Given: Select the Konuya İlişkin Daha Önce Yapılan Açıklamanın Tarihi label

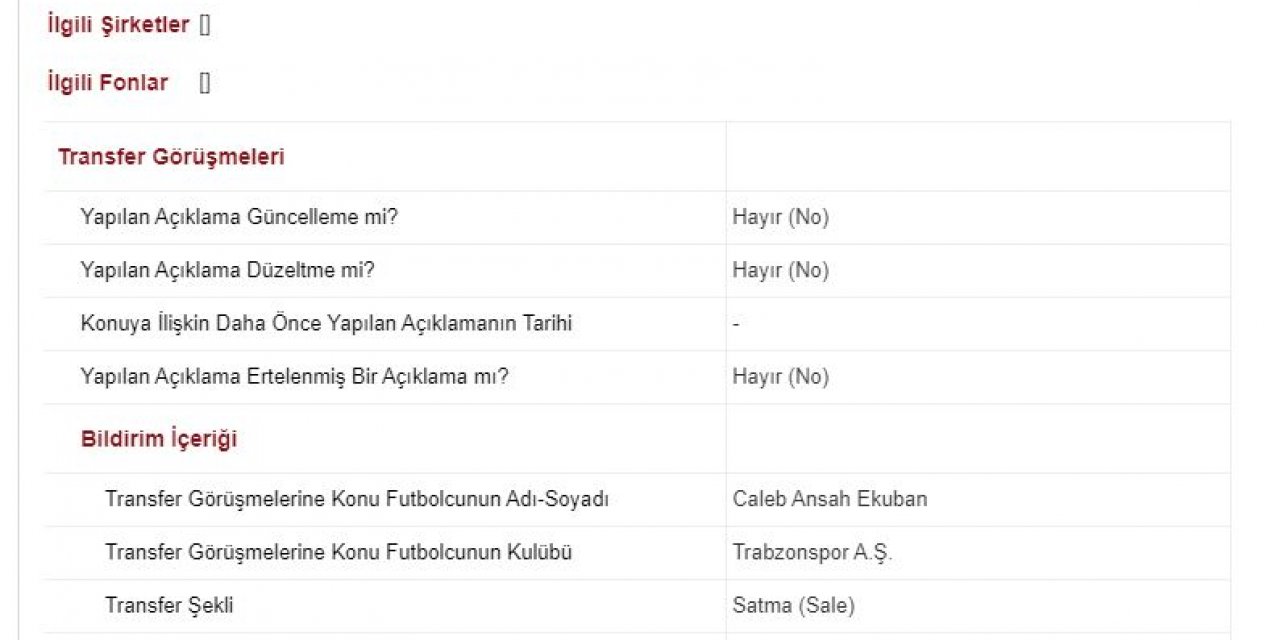Looking at the screenshot, I should click(x=326, y=324).
